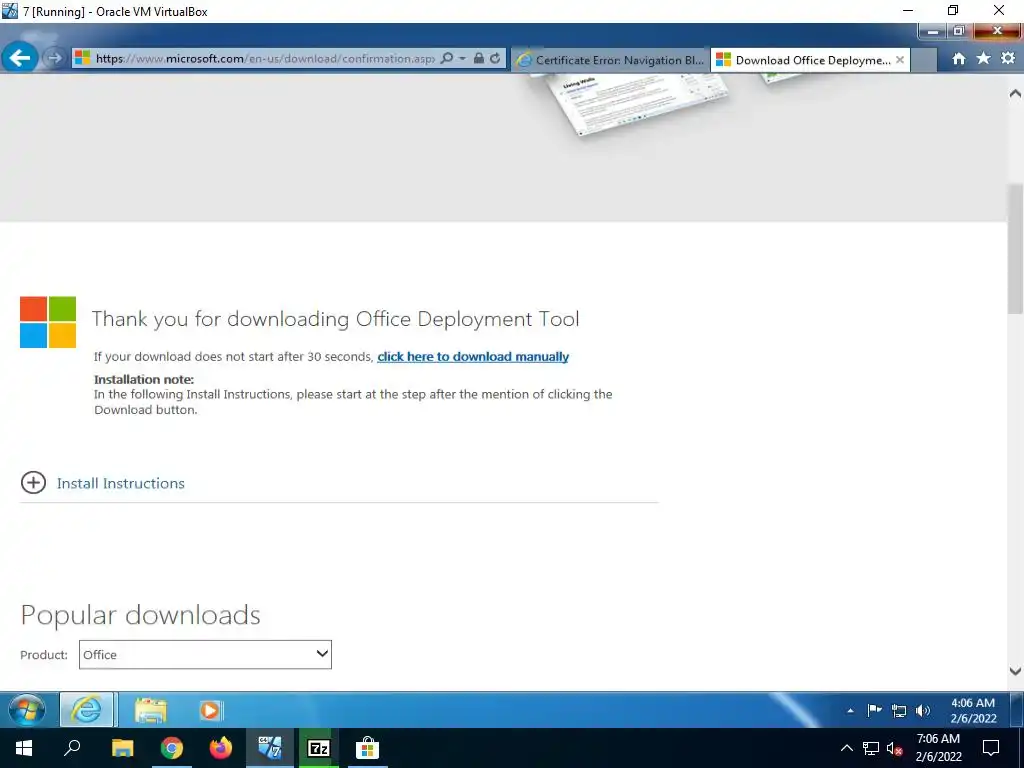
Task: Click the Microsoft logo beside thank you heading
Action: point(48,322)
